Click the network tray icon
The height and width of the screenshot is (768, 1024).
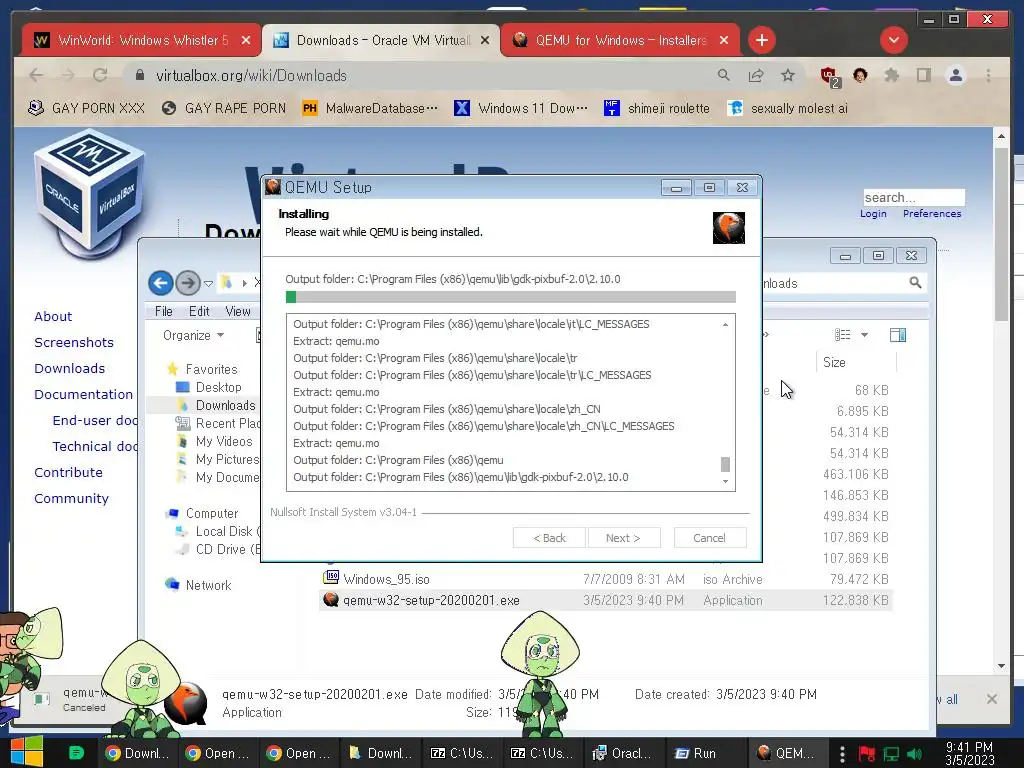click(x=891, y=754)
